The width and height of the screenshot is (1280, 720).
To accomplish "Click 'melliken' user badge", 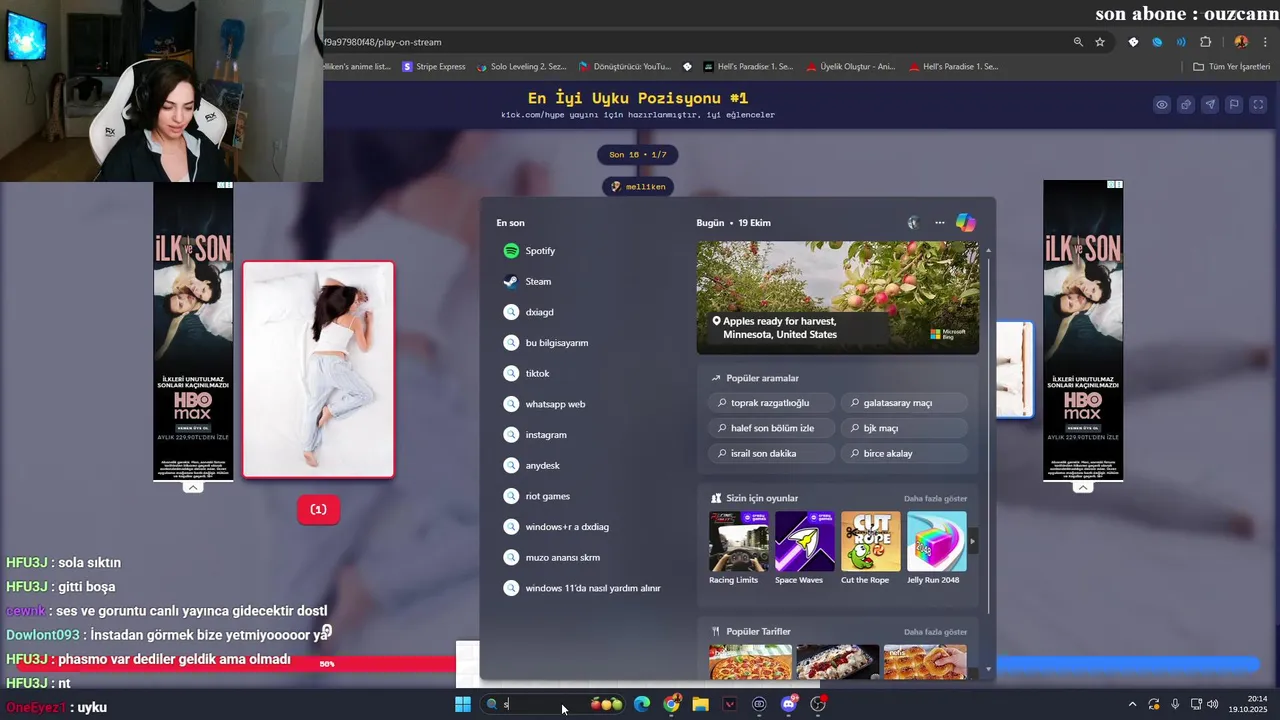I will 638,187.
